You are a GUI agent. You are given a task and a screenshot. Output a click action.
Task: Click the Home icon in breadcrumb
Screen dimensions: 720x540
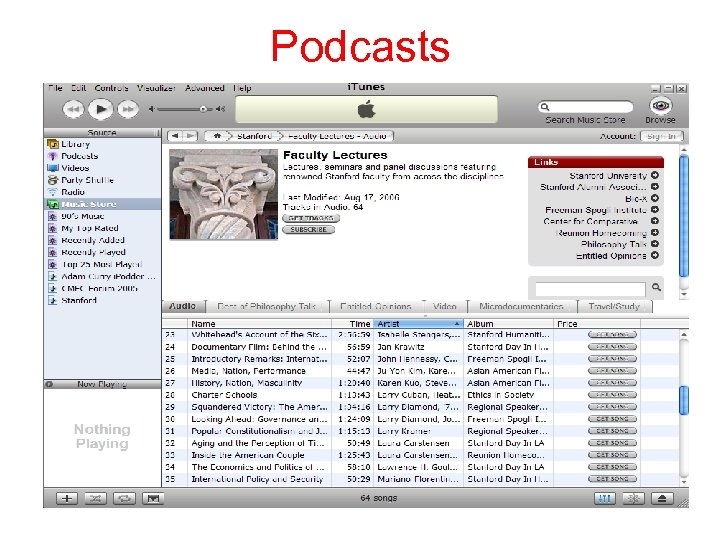coord(217,136)
